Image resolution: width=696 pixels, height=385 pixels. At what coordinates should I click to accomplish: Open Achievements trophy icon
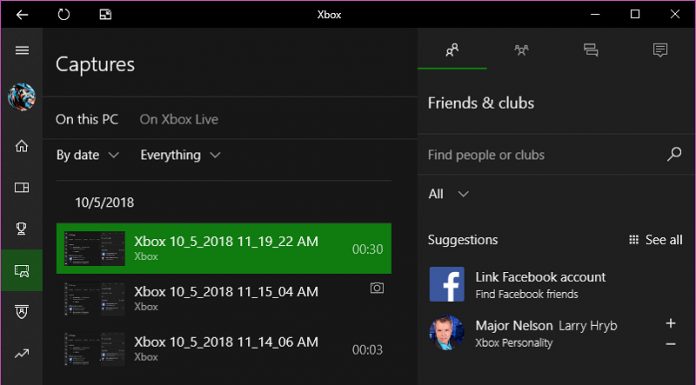[x=21, y=228]
